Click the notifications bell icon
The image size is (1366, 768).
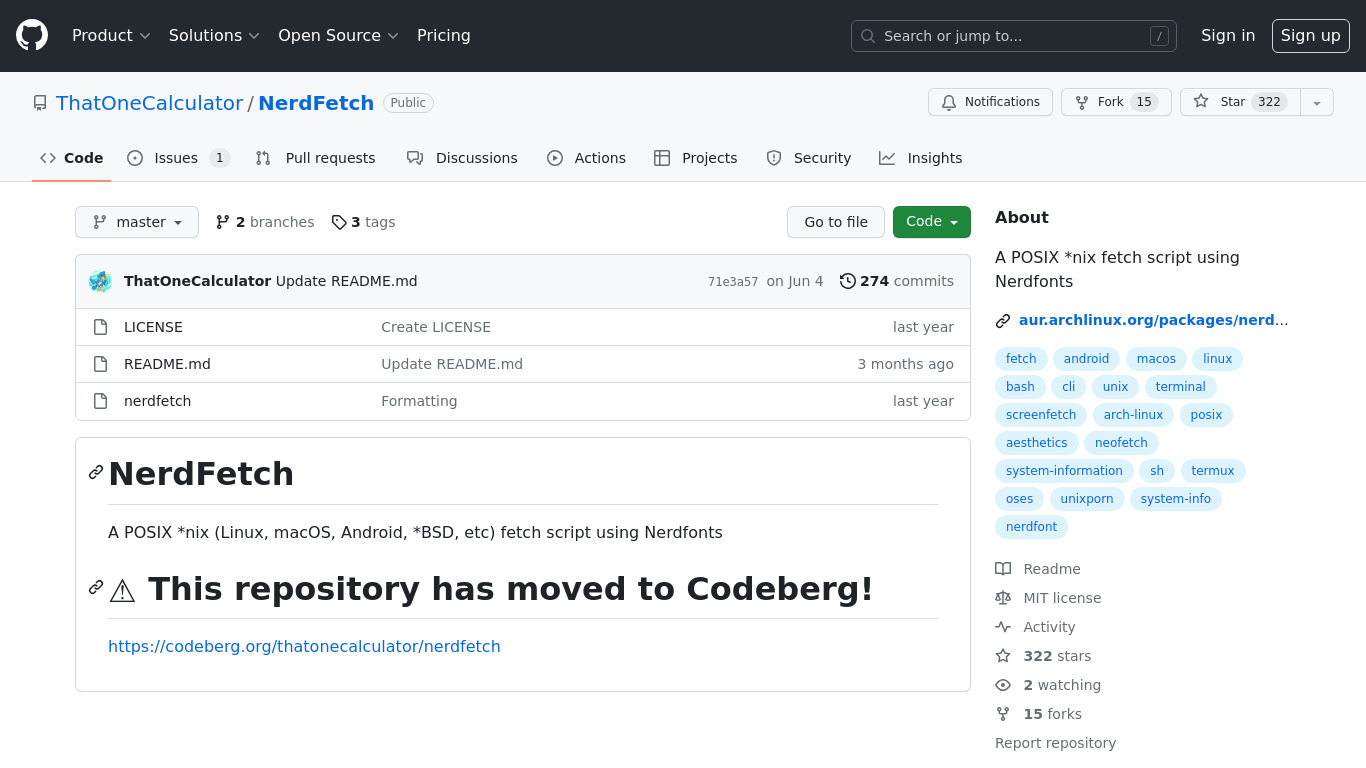949,102
